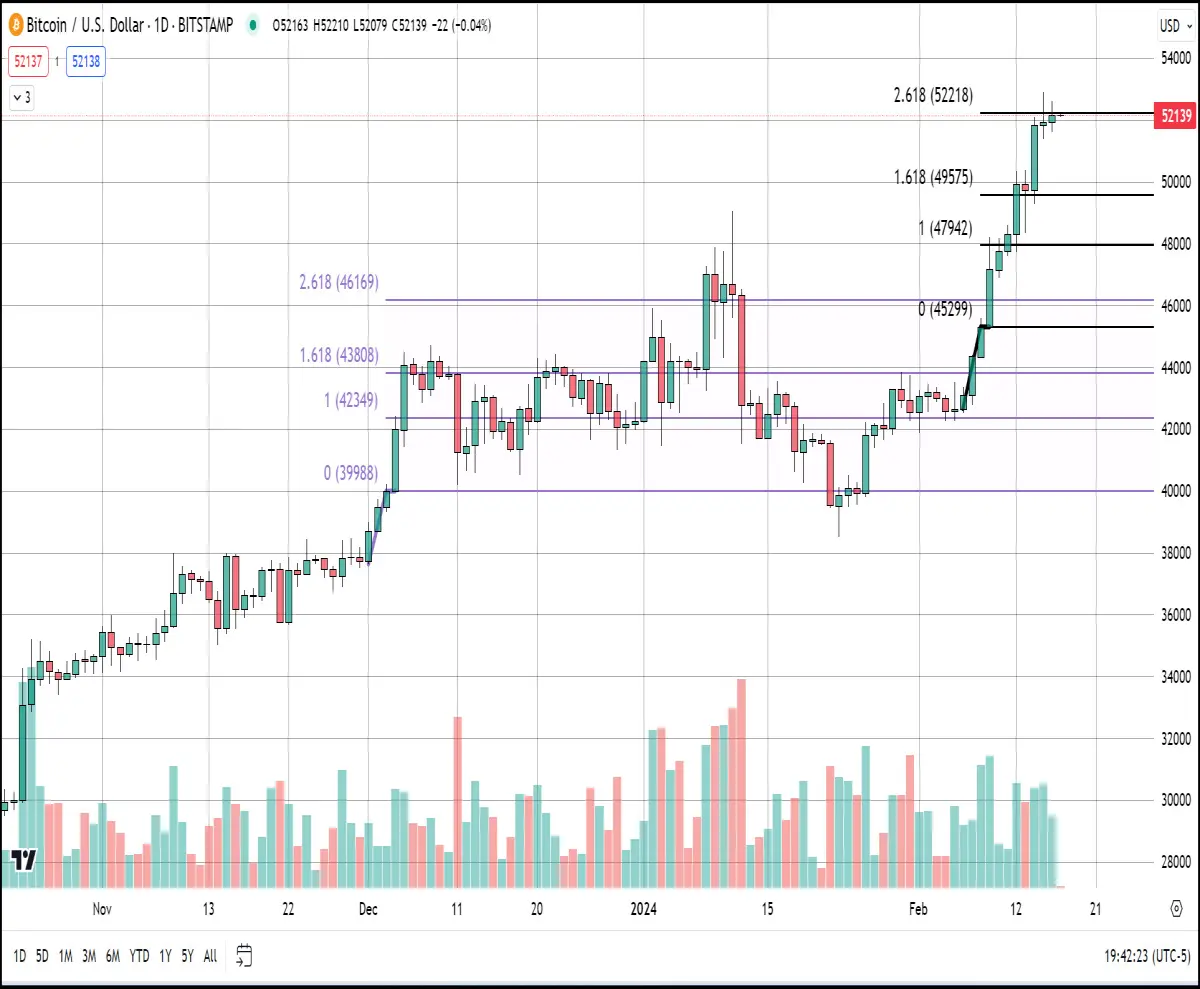This screenshot has width=1200, height=989.
Task: Select the 1D time range
Action: [x=19, y=956]
